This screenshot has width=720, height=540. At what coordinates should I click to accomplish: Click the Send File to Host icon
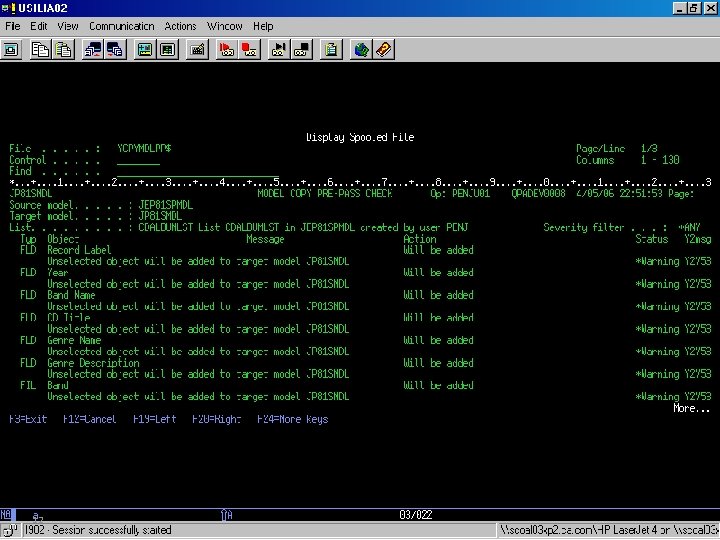click(93, 50)
